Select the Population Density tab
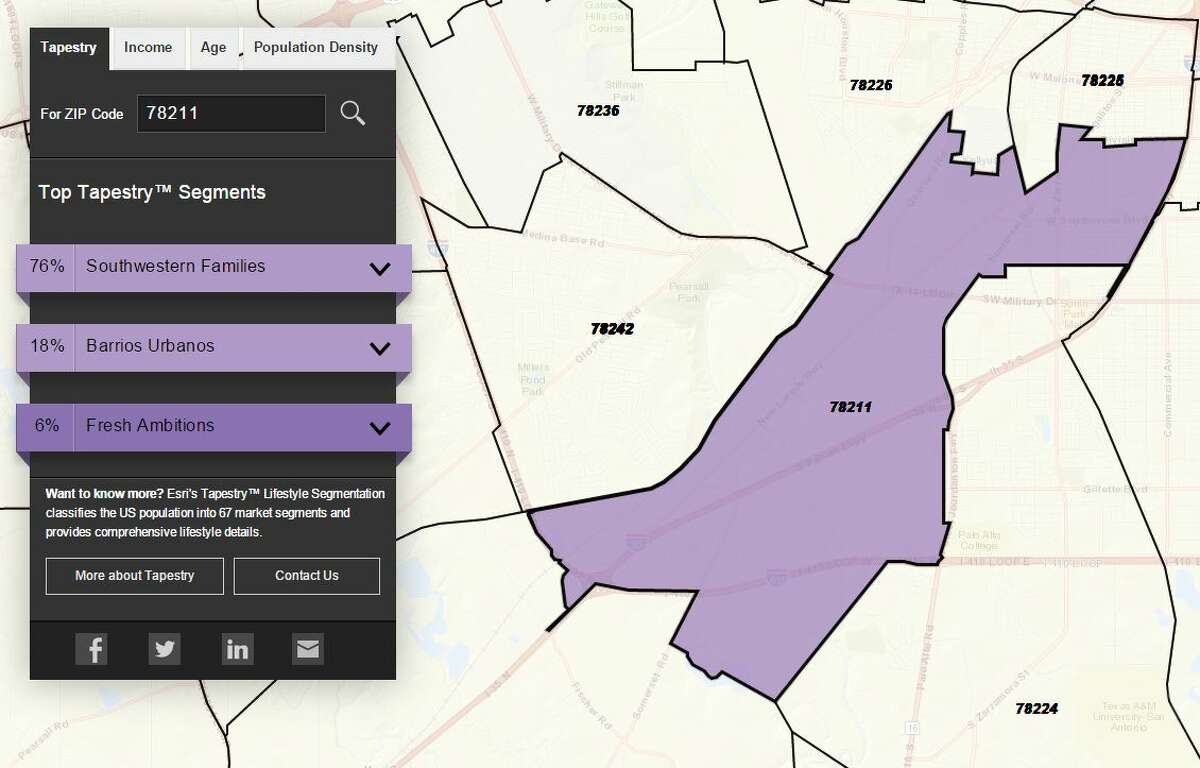The image size is (1200, 768). pyautogui.click(x=317, y=47)
